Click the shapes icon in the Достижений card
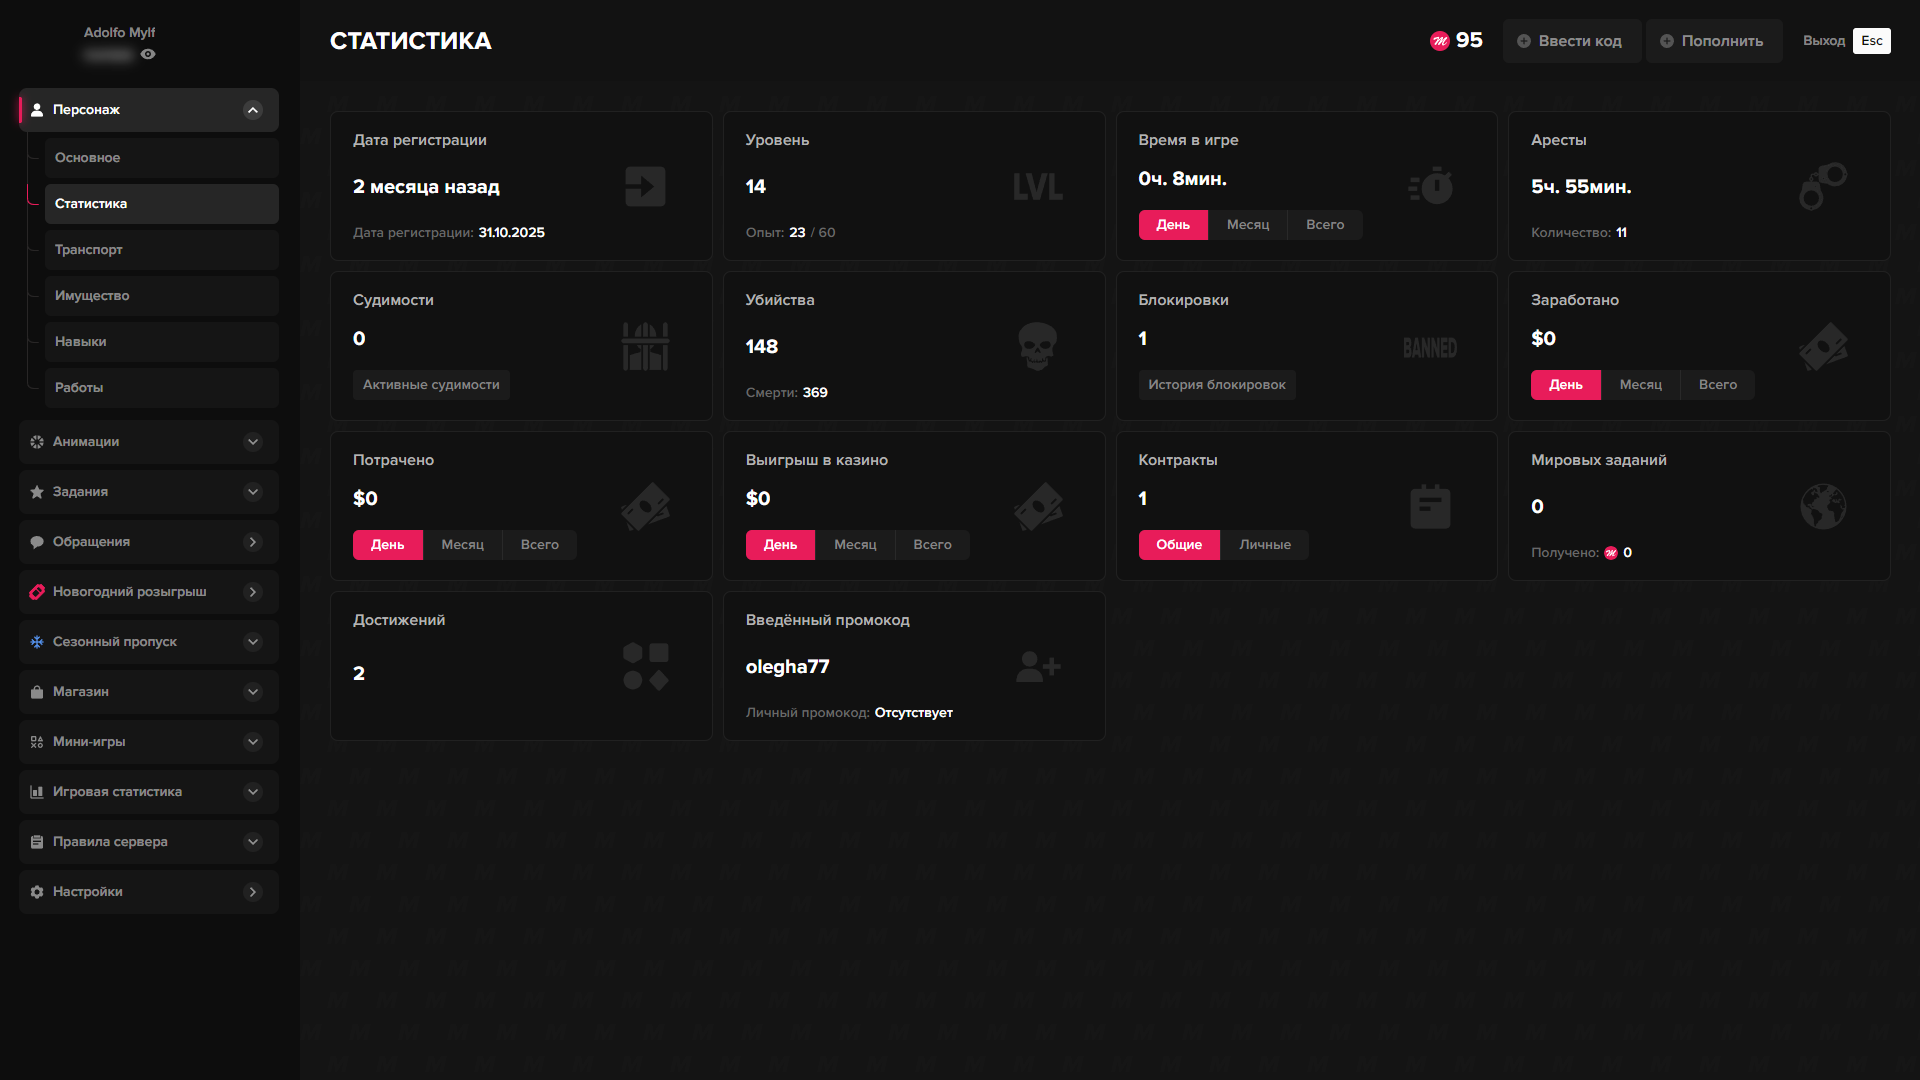1920x1080 pixels. click(x=645, y=666)
